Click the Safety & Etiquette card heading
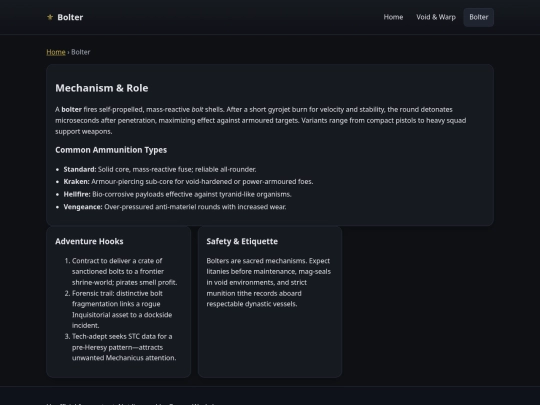The height and width of the screenshot is (405, 540). pos(242,241)
